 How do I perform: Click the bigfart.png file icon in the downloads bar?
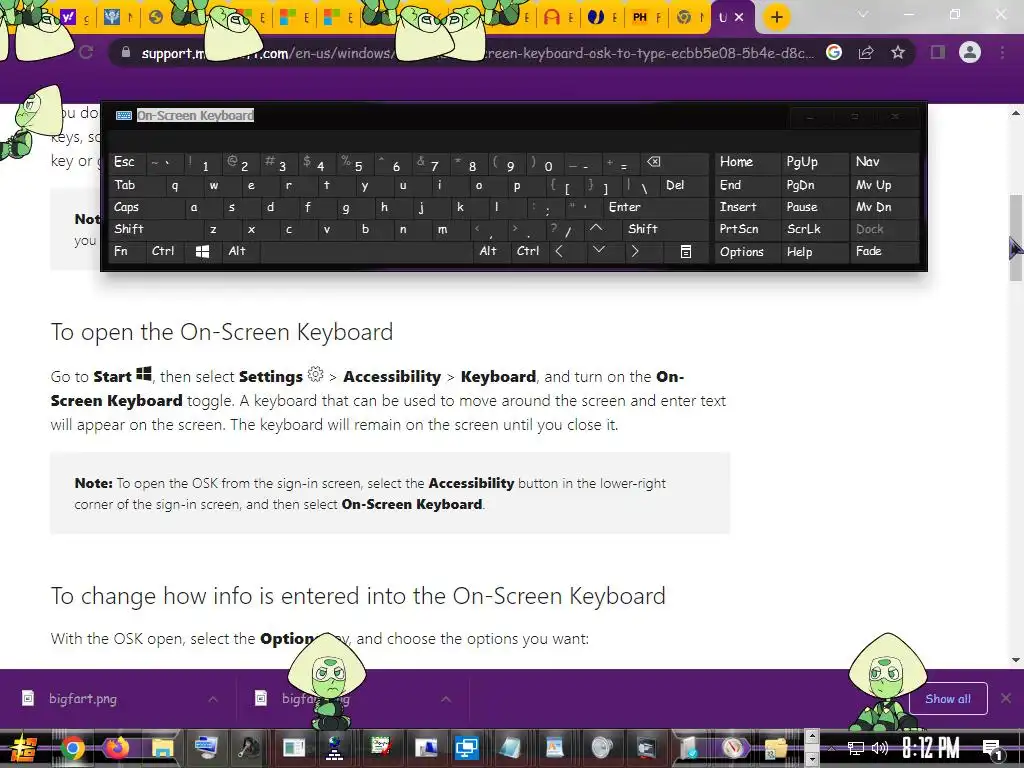[x=28, y=698]
